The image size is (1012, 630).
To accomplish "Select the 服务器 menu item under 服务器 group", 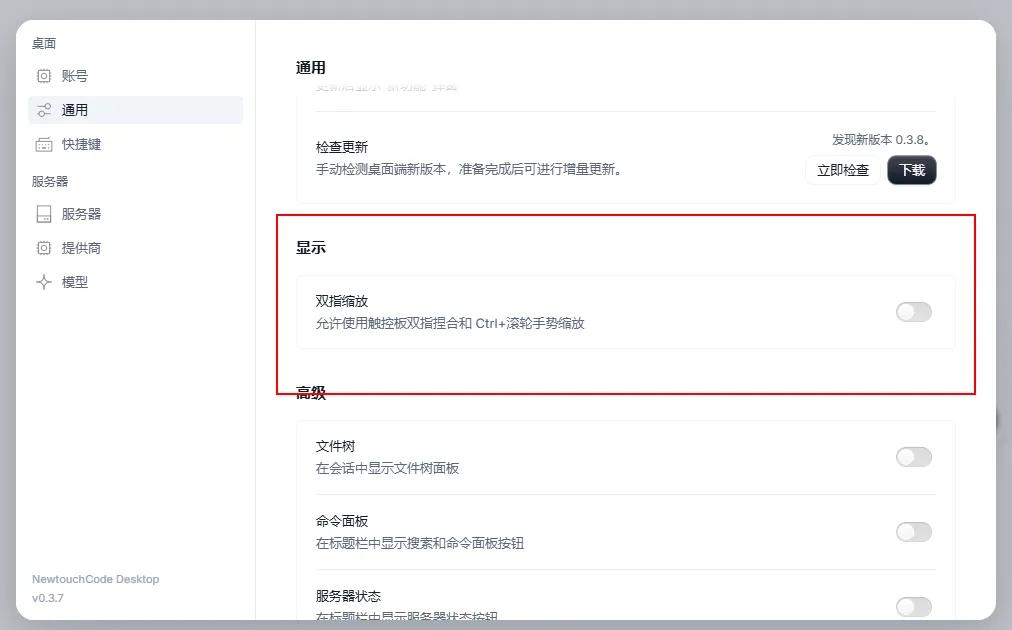I will 81,214.
